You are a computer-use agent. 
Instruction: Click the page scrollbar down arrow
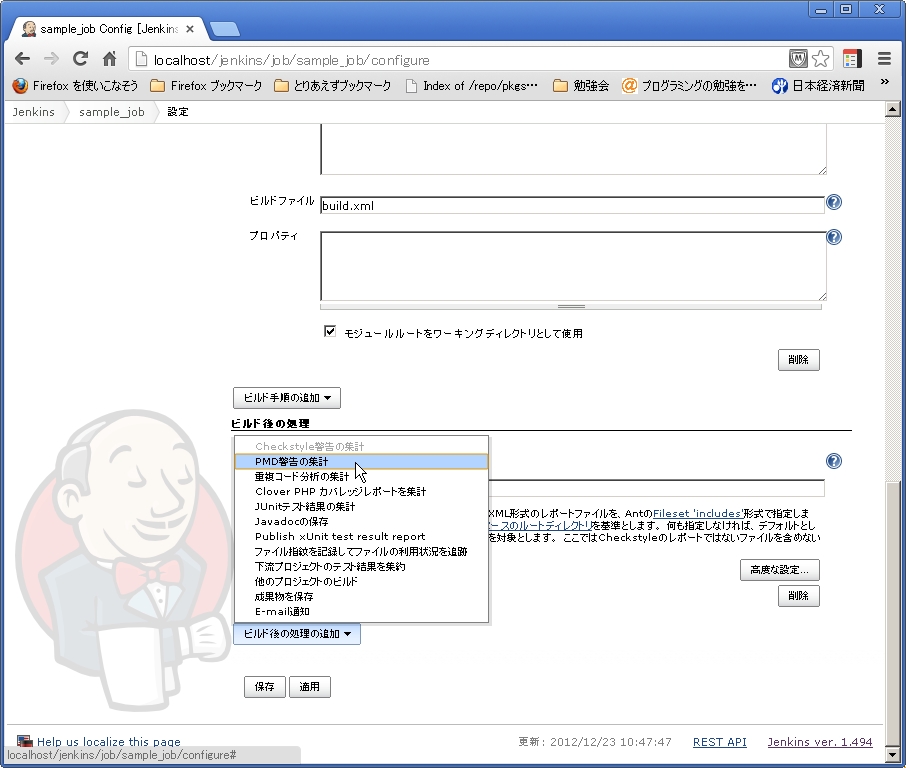[x=892, y=754]
